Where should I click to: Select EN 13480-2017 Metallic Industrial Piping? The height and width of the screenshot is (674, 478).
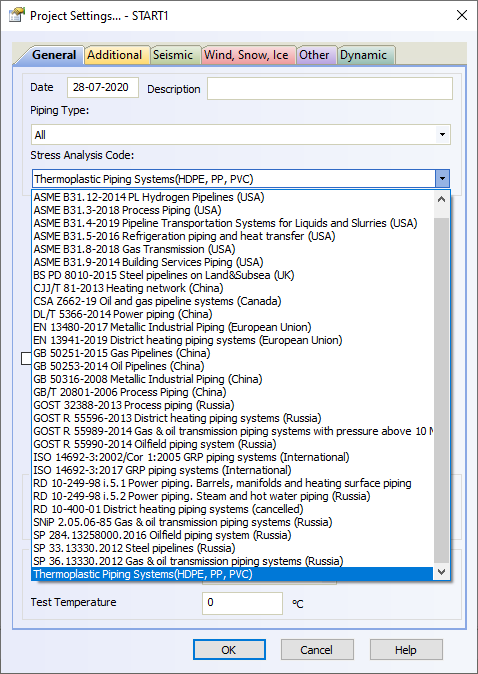pos(232,327)
